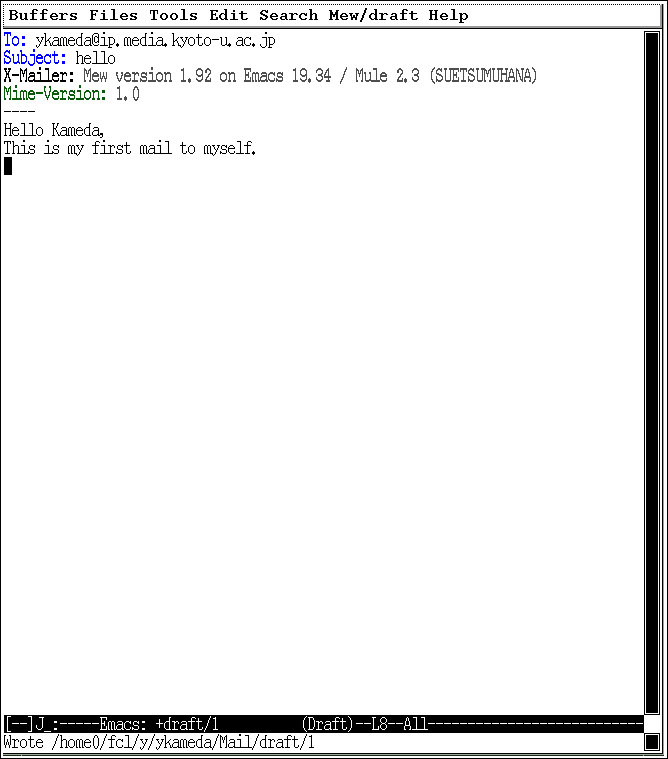The height and width of the screenshot is (759, 668).
Task: Open the Help menu
Action: click(448, 15)
